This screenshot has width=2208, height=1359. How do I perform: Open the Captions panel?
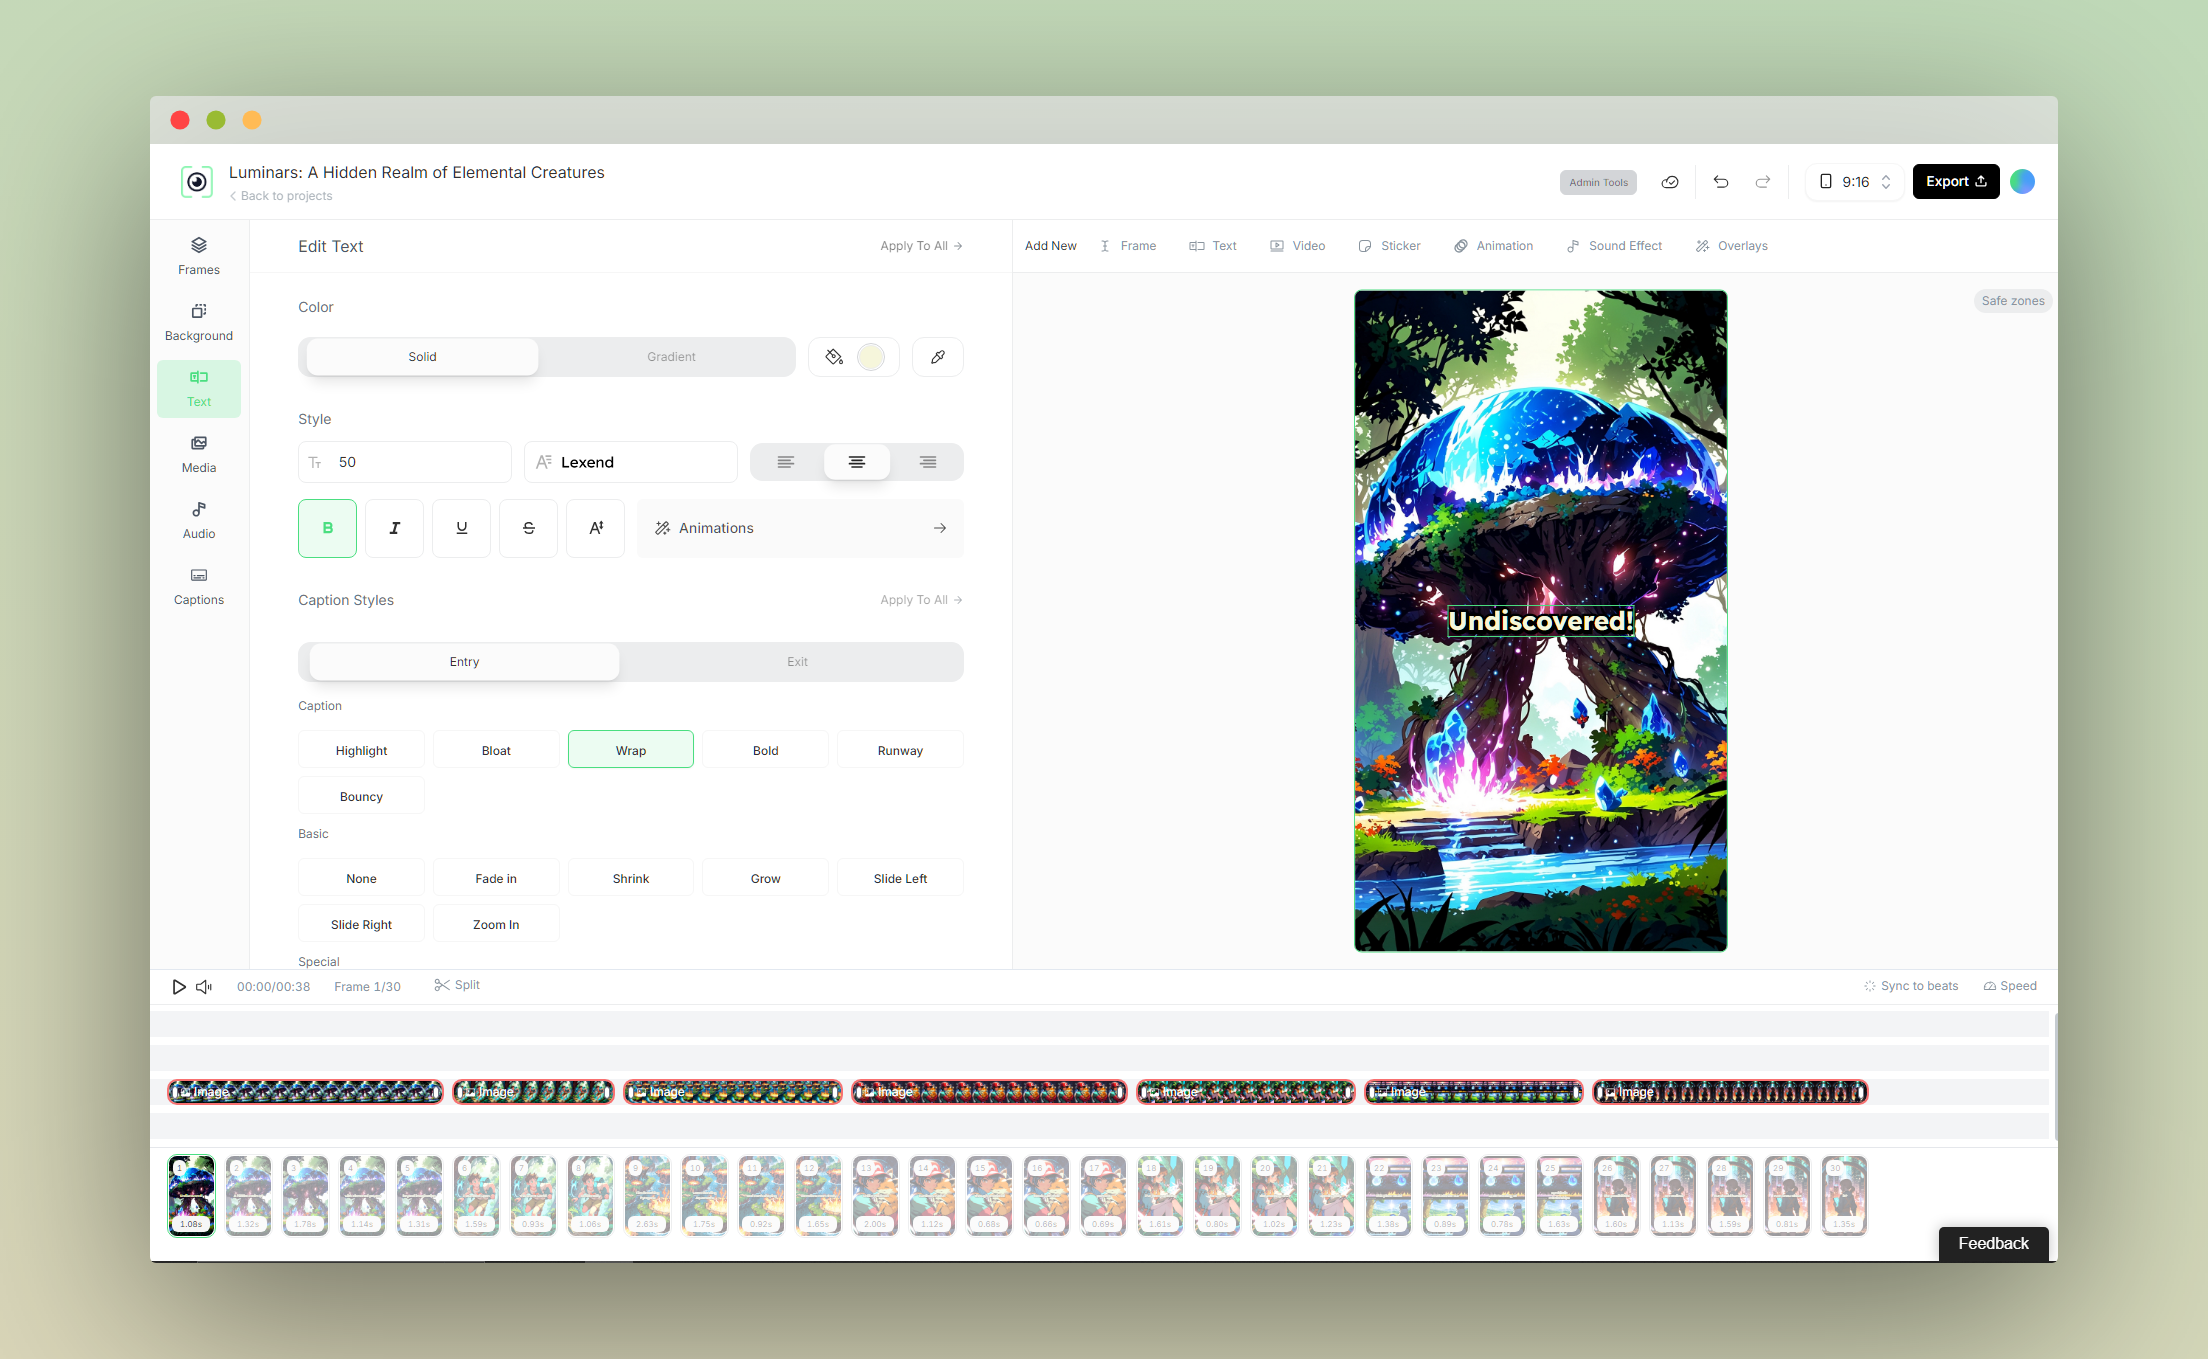tap(198, 585)
